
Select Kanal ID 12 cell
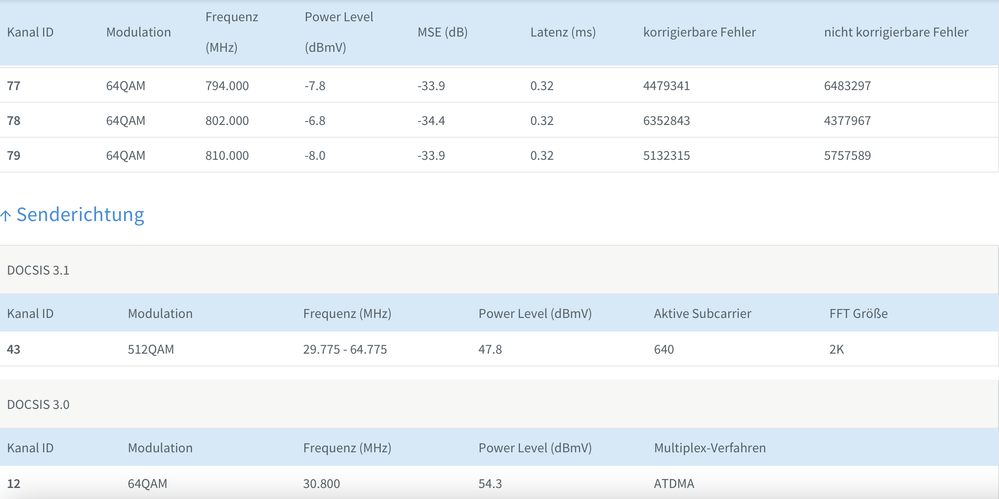coord(13,484)
